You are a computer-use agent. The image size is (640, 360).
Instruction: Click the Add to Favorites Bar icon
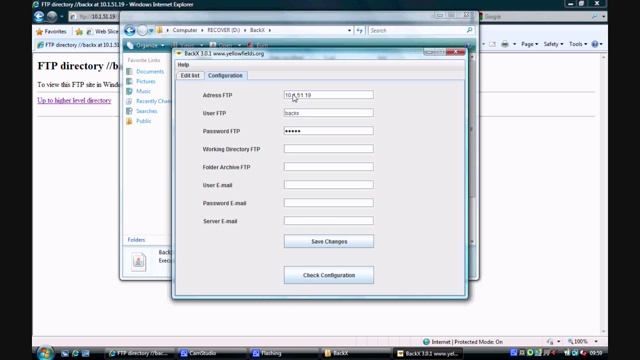(79, 31)
